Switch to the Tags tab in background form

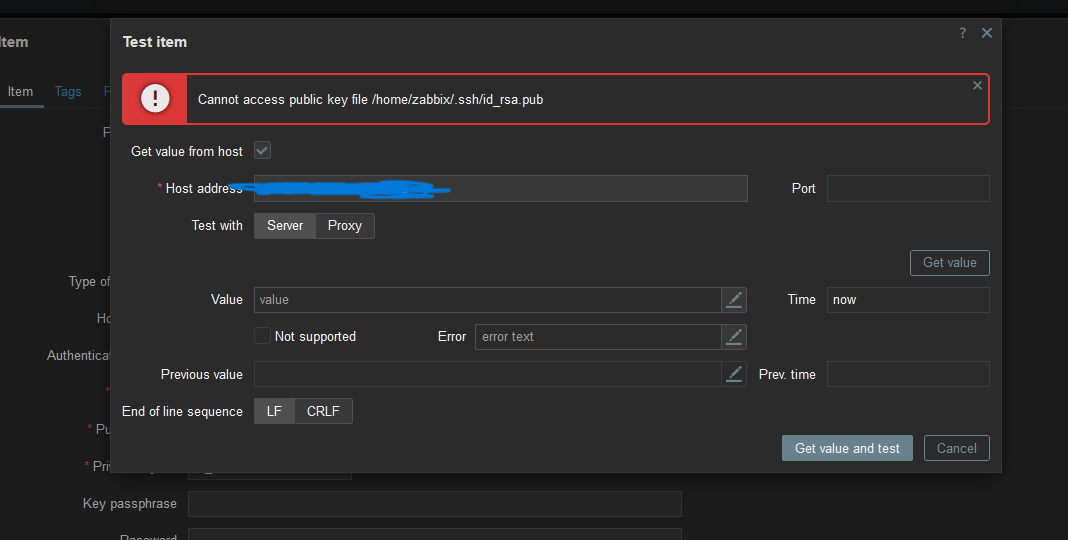click(68, 92)
